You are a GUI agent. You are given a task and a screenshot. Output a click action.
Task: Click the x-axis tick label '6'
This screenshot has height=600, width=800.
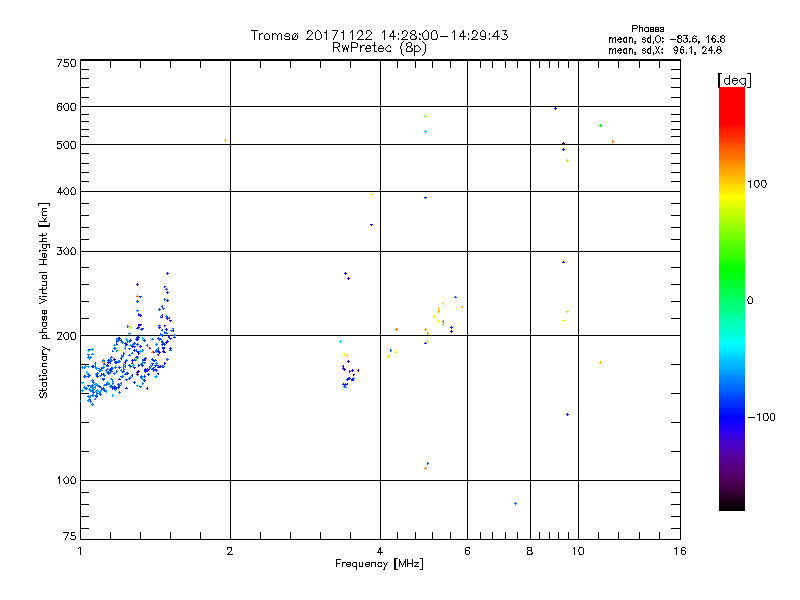coord(467,551)
